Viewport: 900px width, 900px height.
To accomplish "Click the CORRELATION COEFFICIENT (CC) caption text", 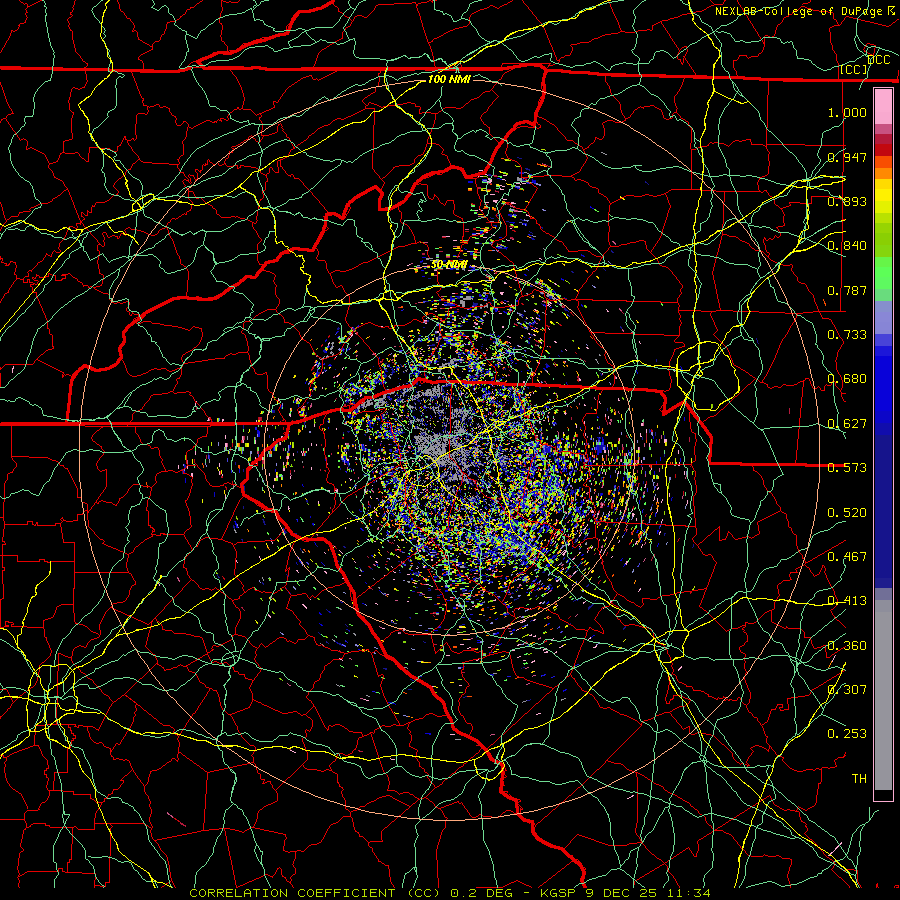I will pos(315,893).
